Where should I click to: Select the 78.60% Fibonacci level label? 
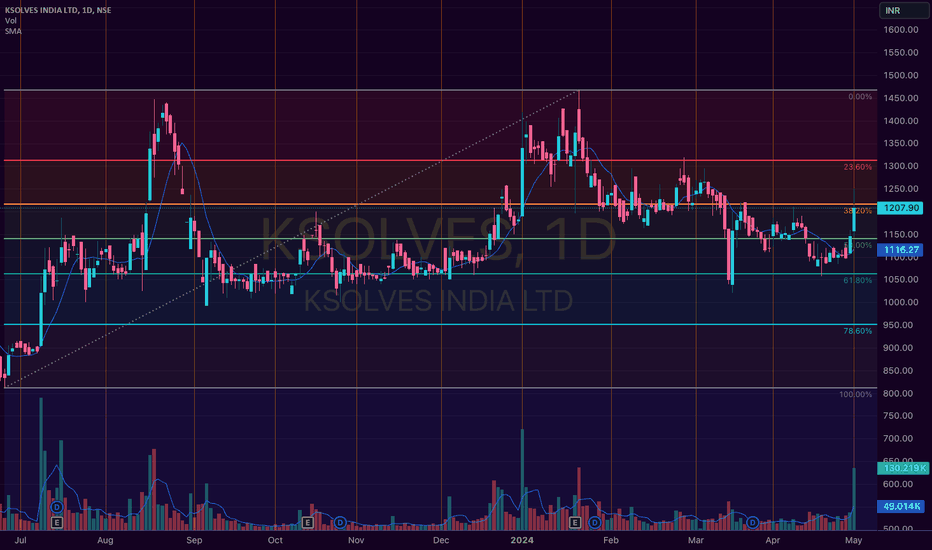coord(858,331)
